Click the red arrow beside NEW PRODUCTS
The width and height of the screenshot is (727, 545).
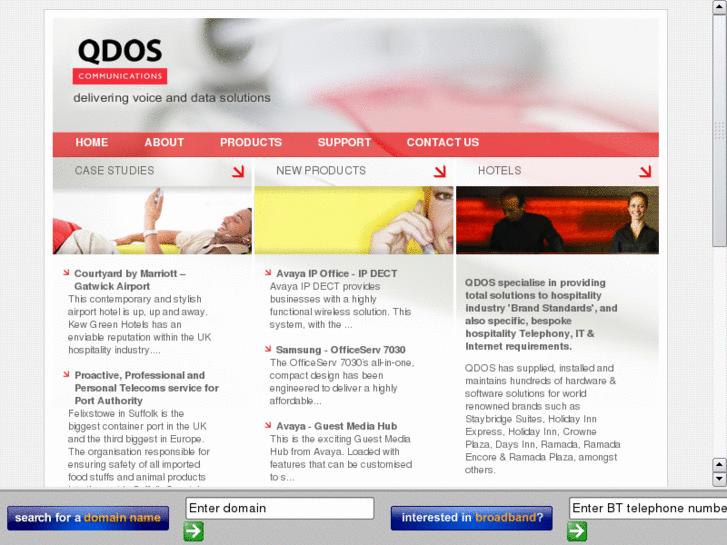440,172
